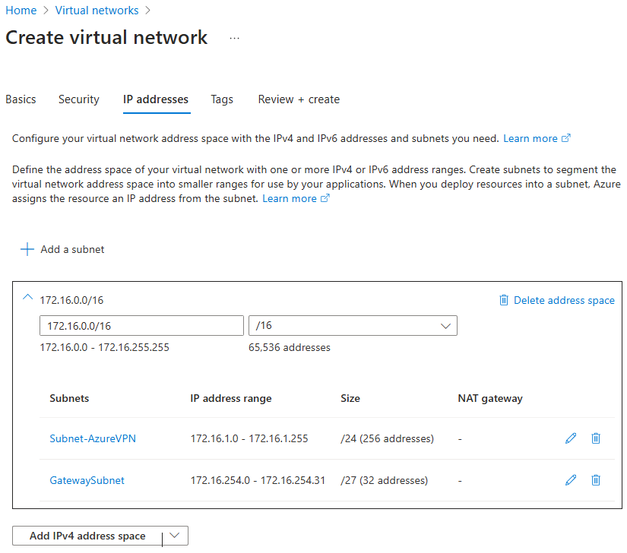Click the 65,536 addresses text

click(x=290, y=347)
